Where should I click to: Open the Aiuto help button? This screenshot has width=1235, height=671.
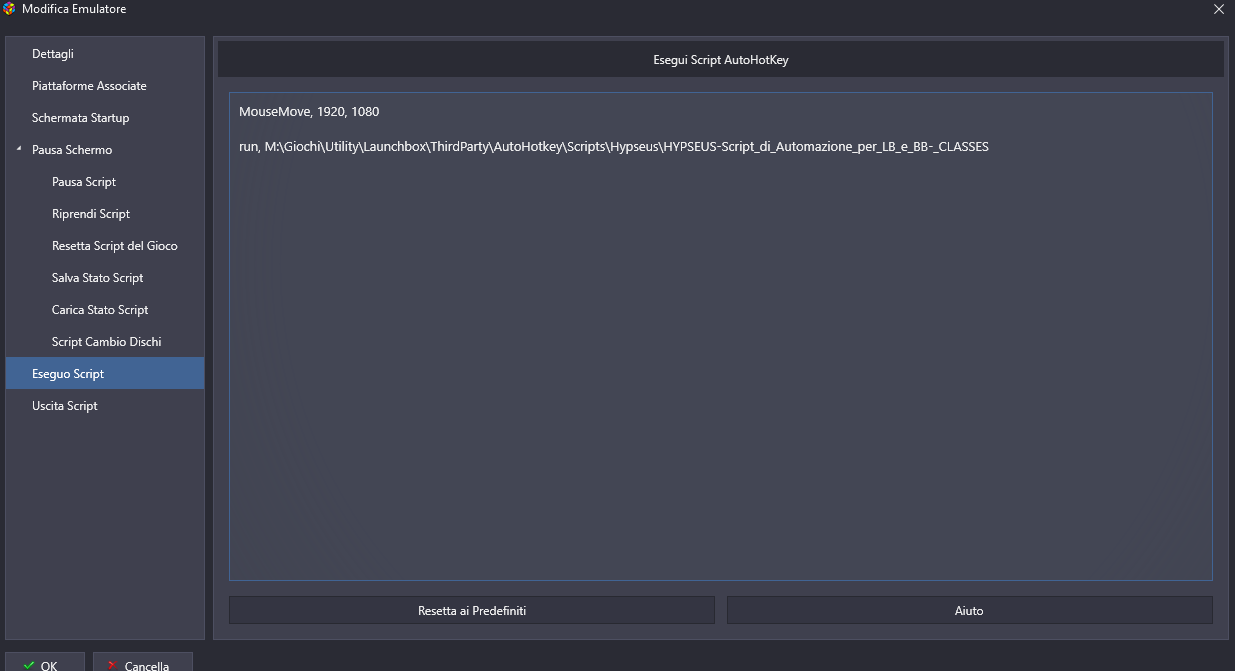(970, 610)
